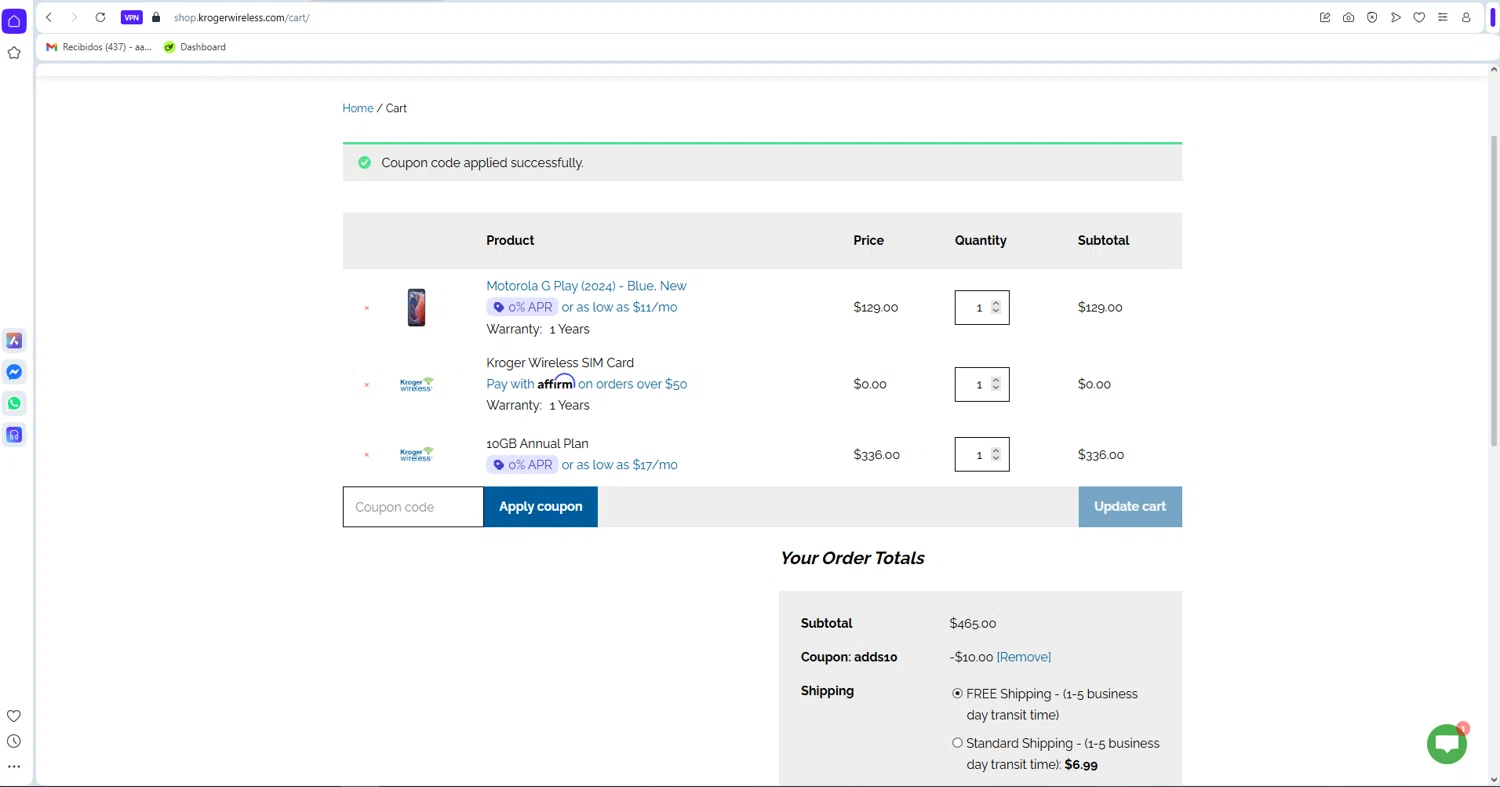The width and height of the screenshot is (1500, 787).
Task: Remove 10GB Annual Plan from cart
Action: (x=367, y=455)
